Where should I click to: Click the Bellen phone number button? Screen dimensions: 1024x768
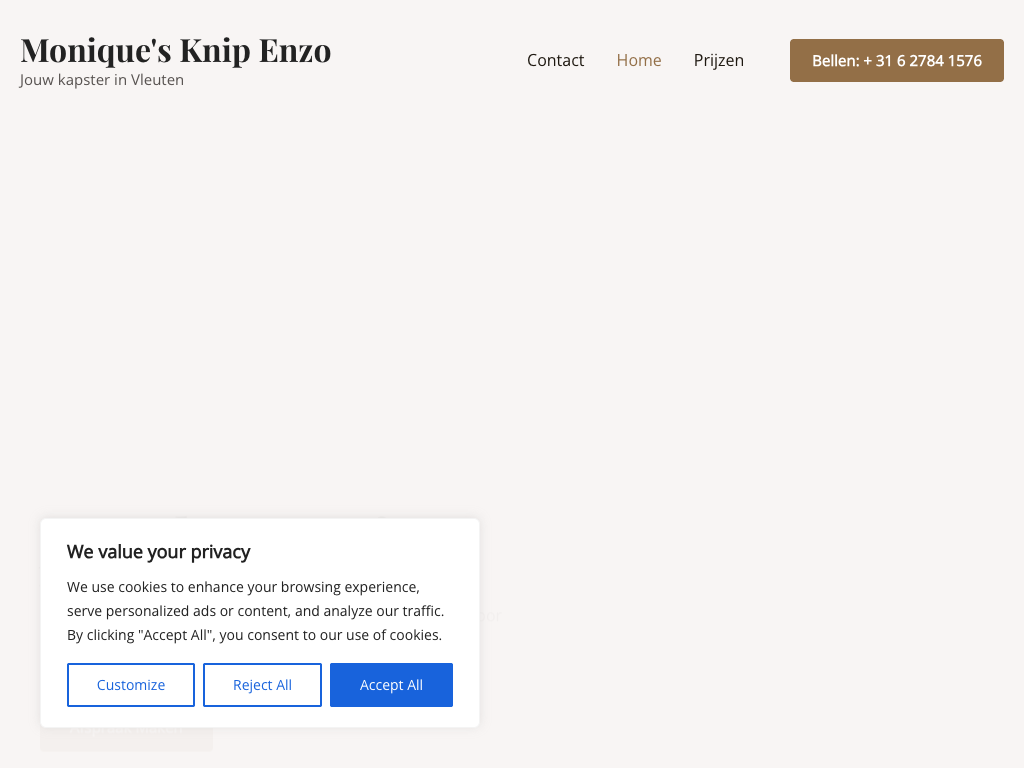pyautogui.click(x=896, y=61)
